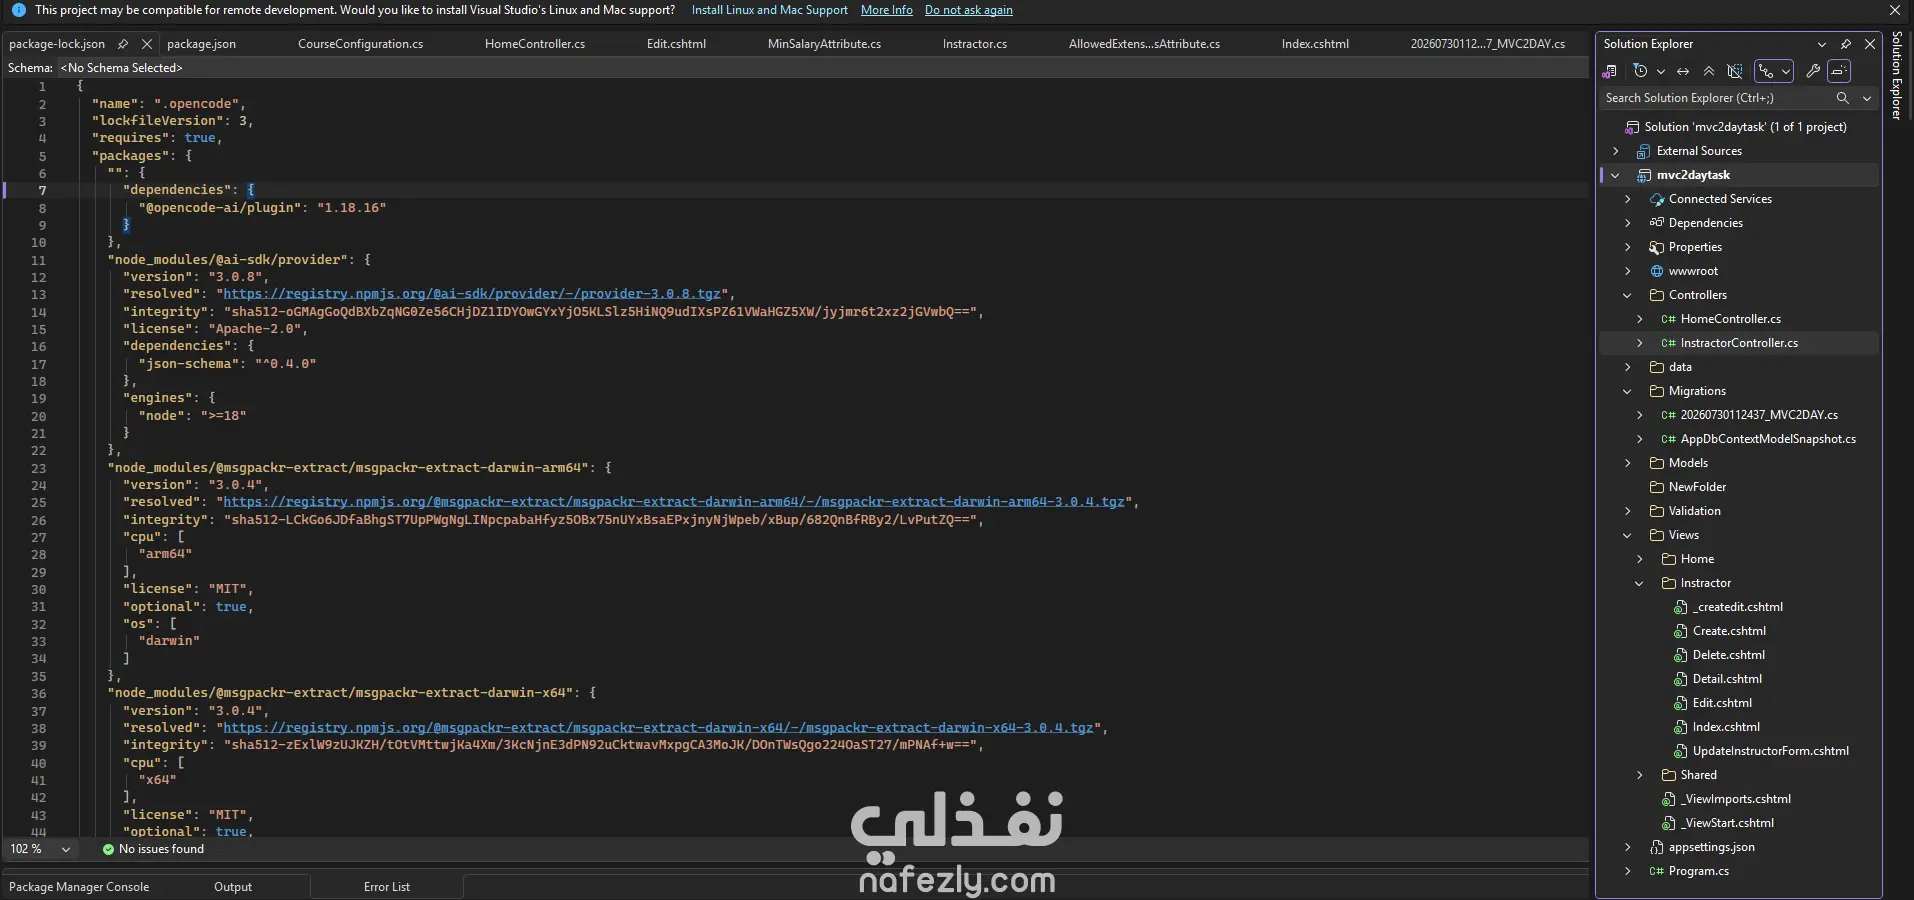Click the Do not ask again link
Screen dimensions: 1914x900
click(969, 10)
